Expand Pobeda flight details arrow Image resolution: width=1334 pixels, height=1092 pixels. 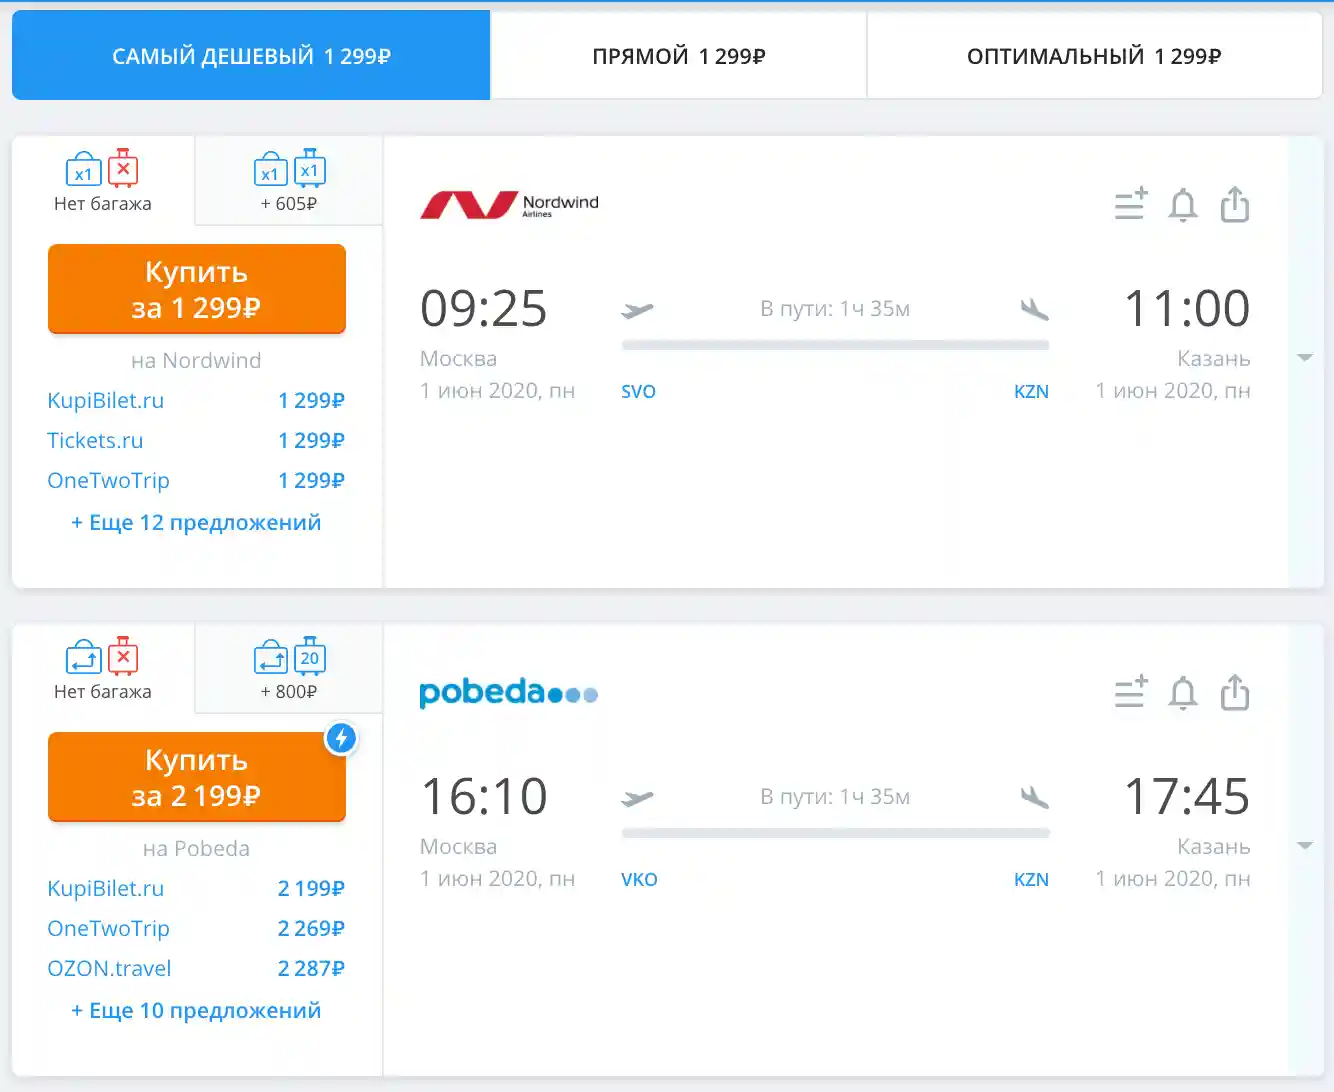(1305, 846)
